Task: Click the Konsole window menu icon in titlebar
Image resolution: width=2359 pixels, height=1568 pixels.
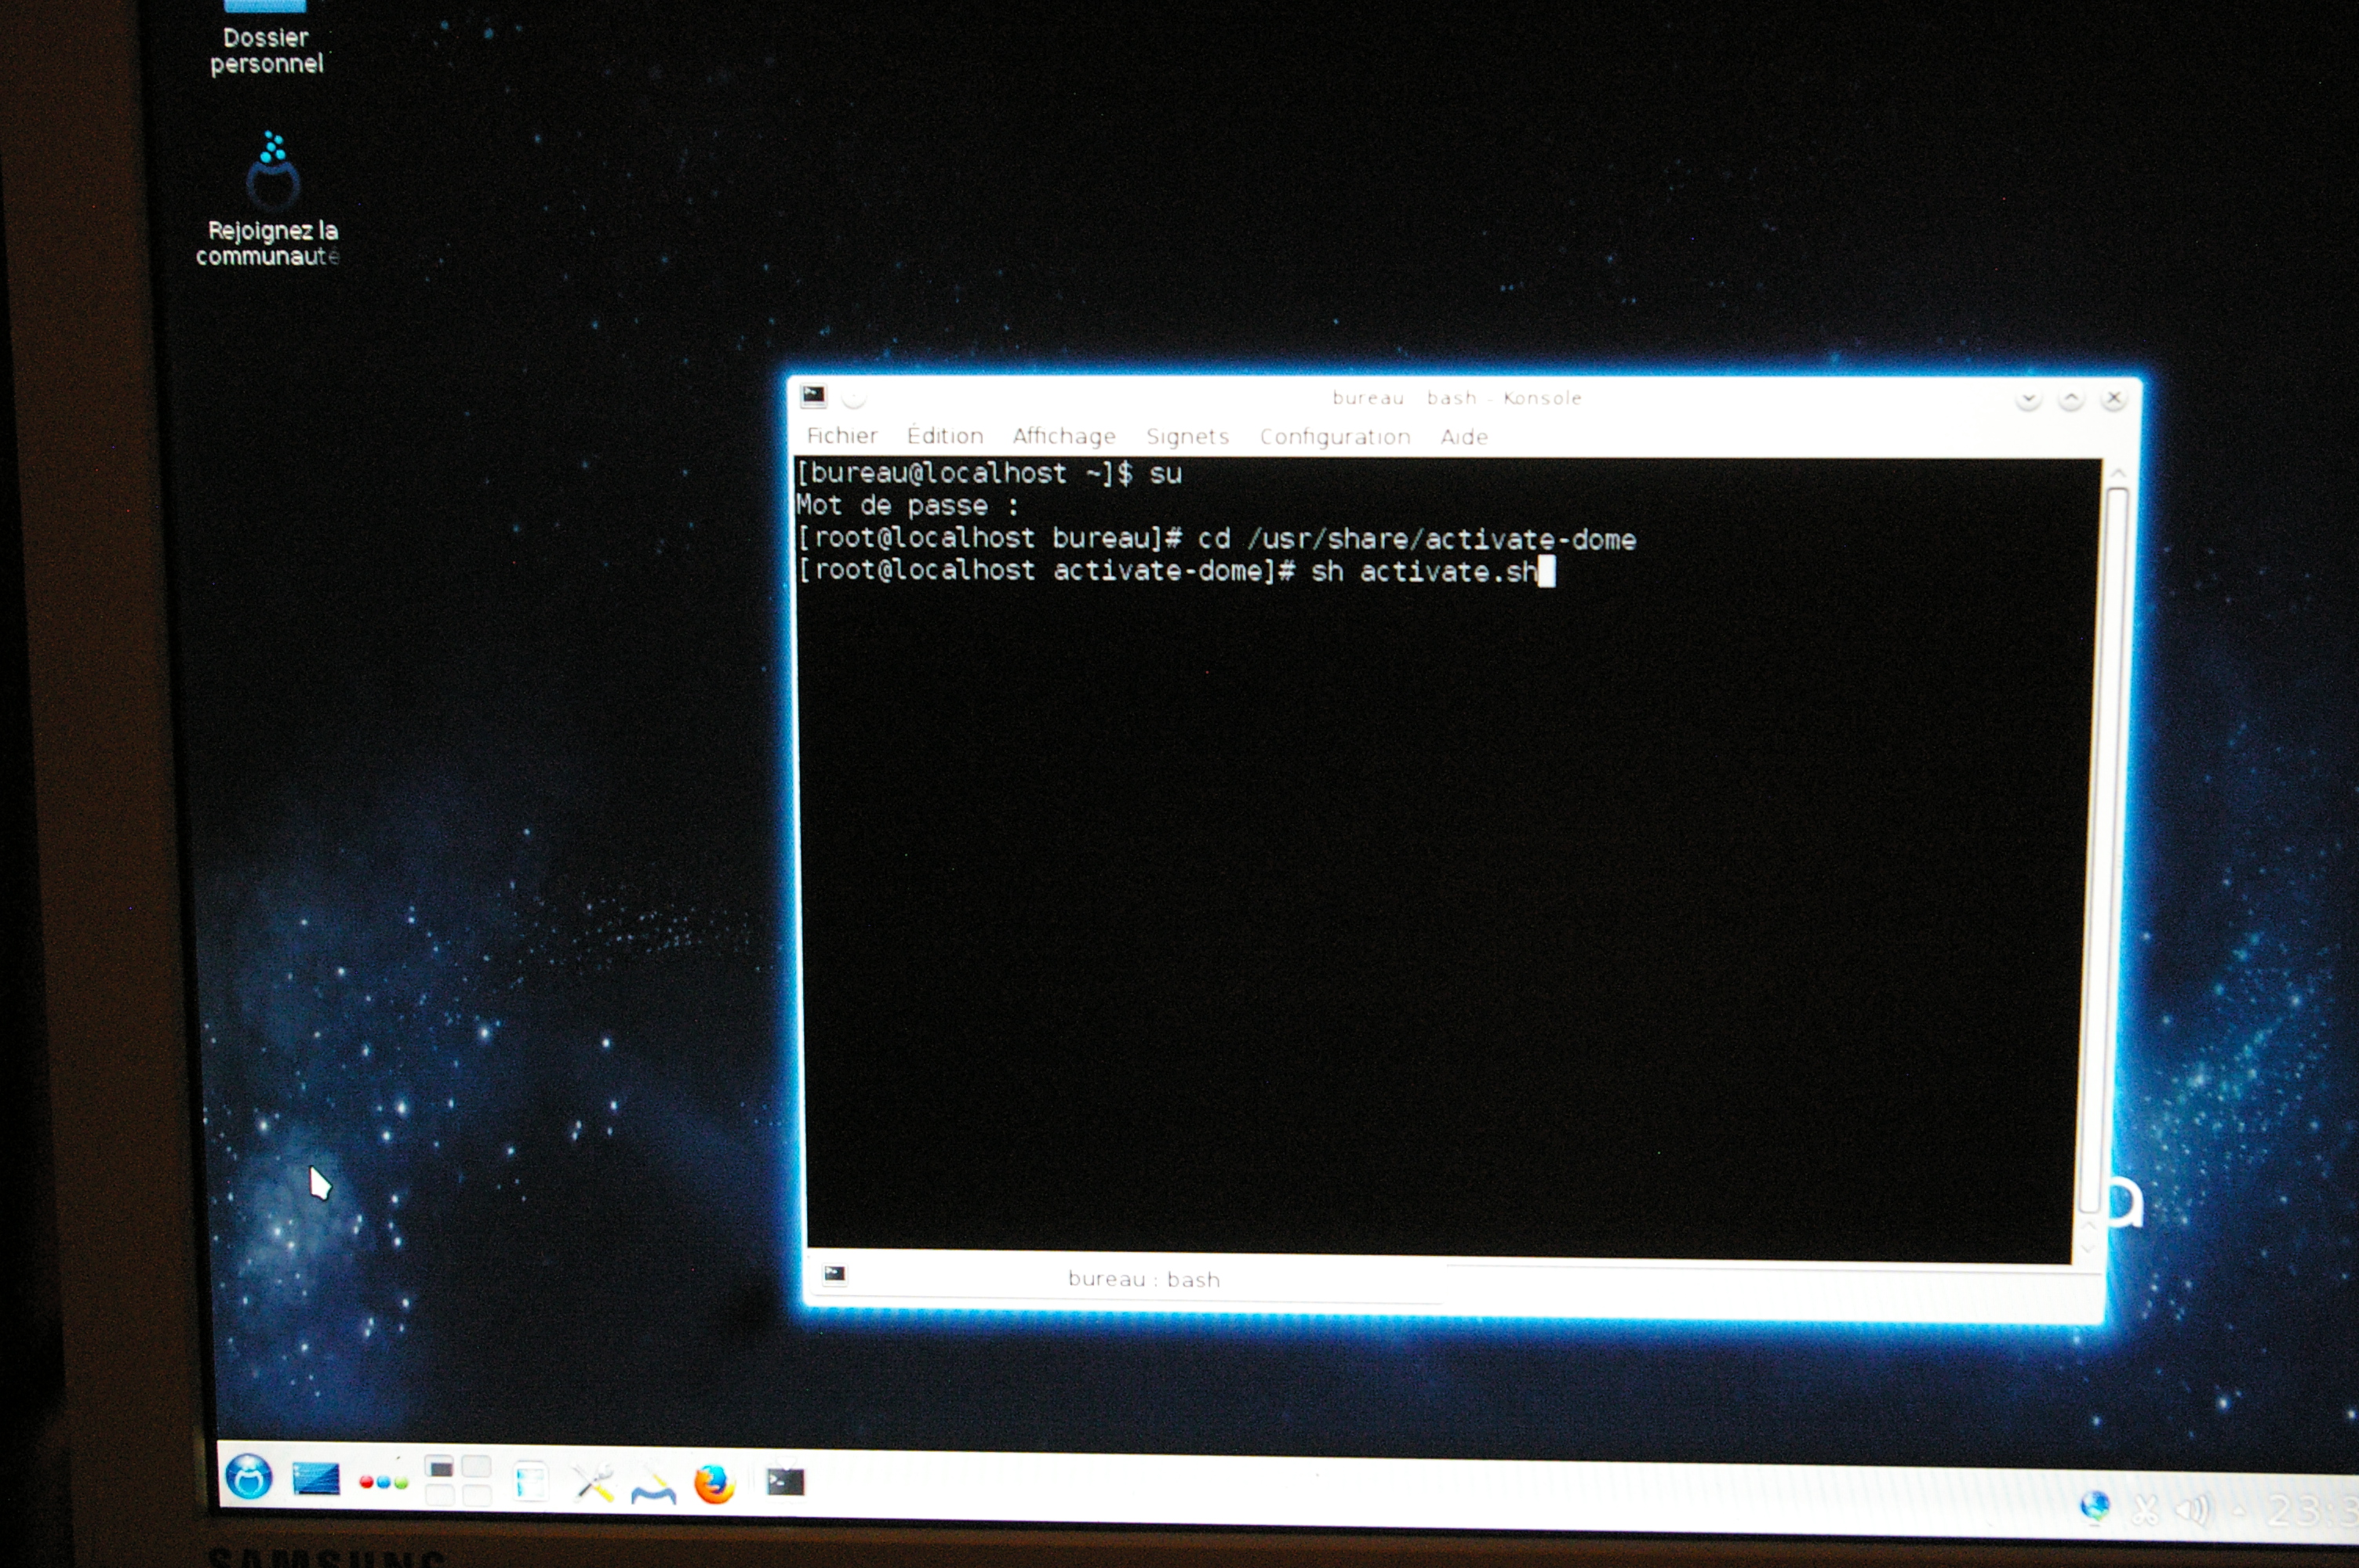Action: click(x=813, y=396)
